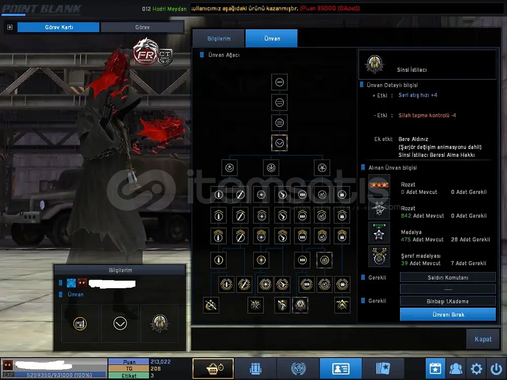
Task: Open the inventory locker icon
Action: click(x=255, y=368)
